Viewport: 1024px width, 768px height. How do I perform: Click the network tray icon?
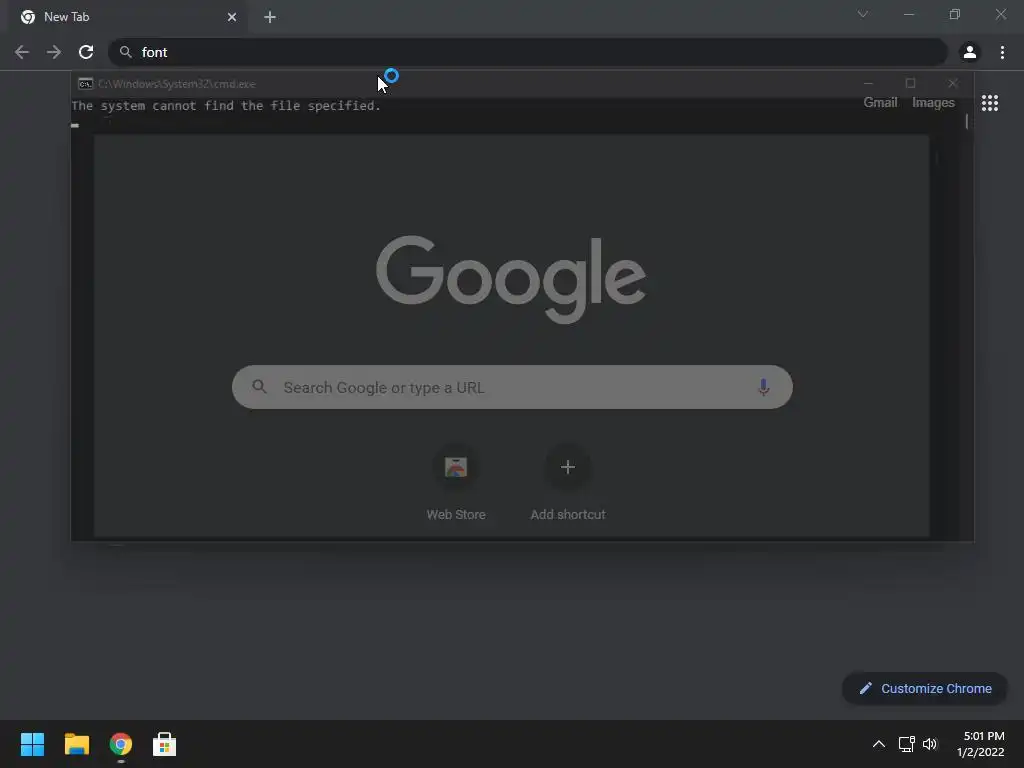pyautogui.click(x=906, y=744)
